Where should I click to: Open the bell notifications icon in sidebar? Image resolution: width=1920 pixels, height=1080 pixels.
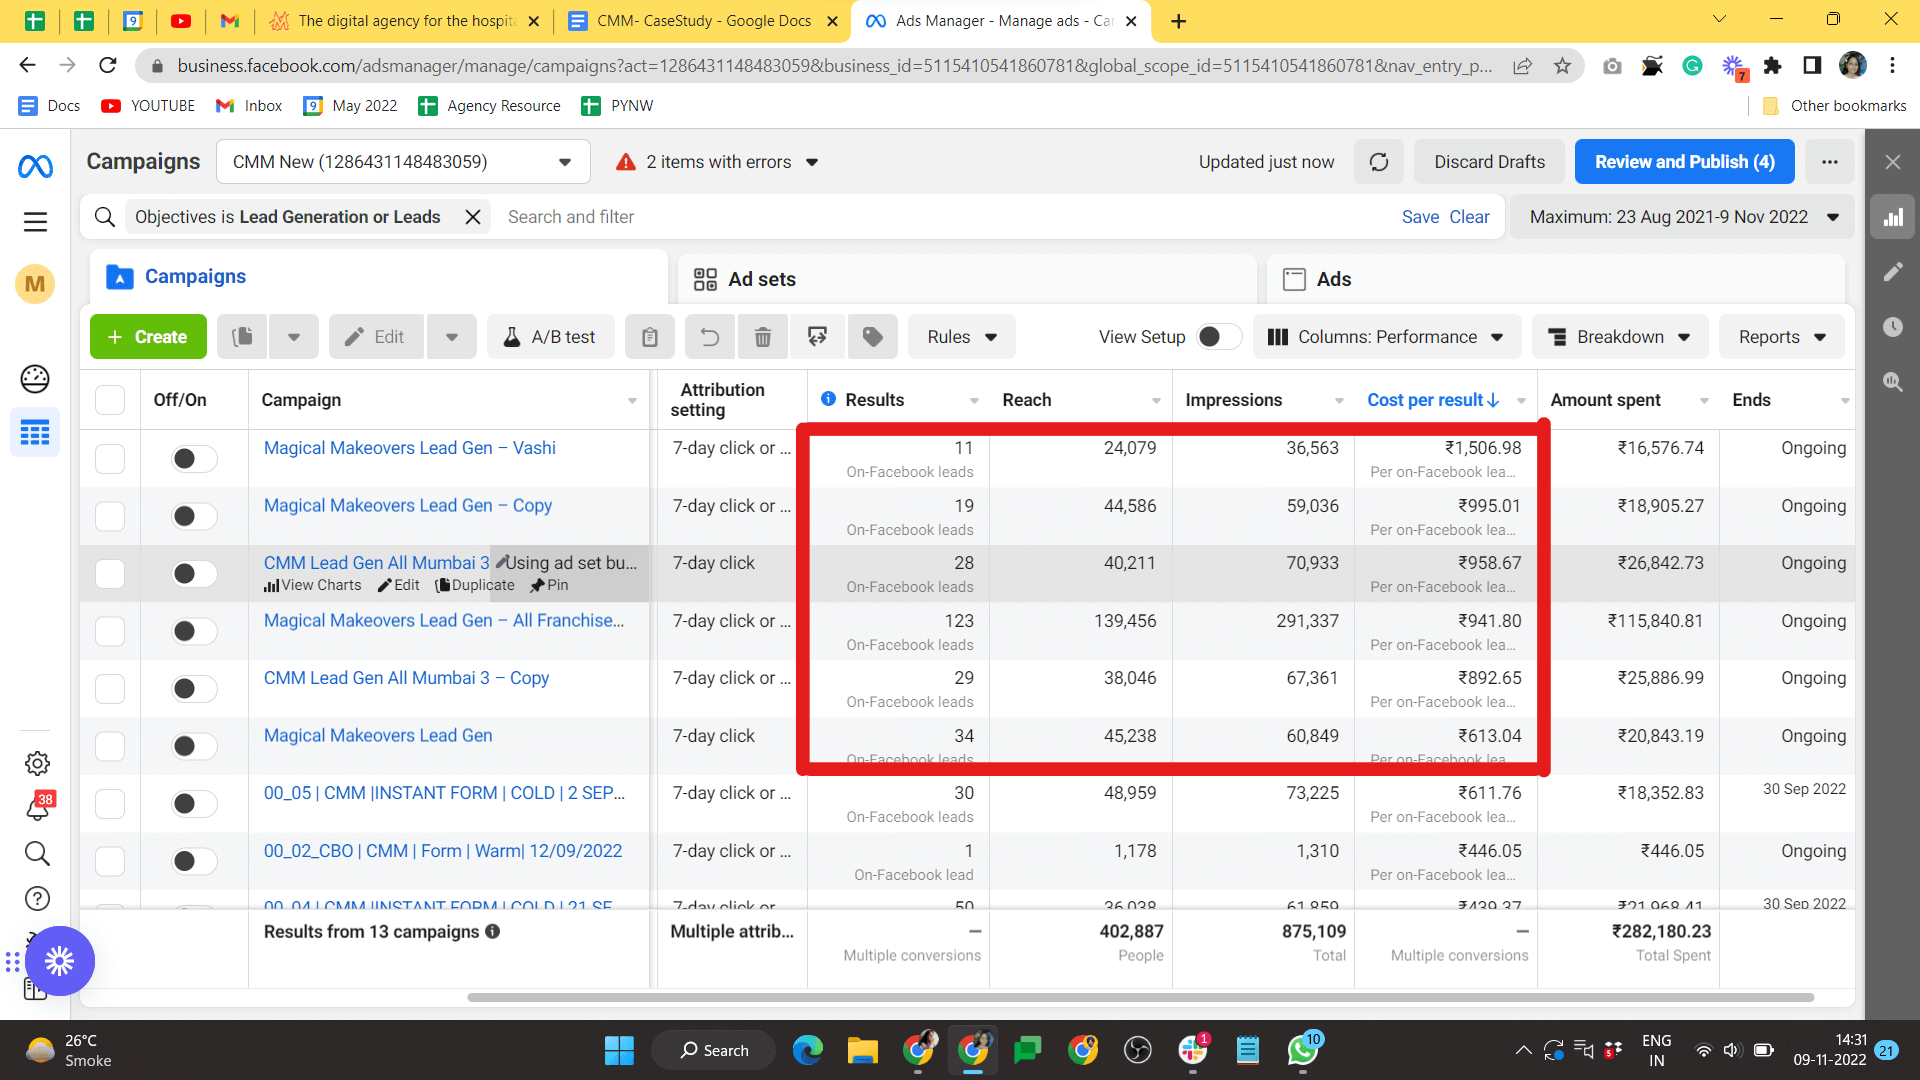pyautogui.click(x=37, y=808)
